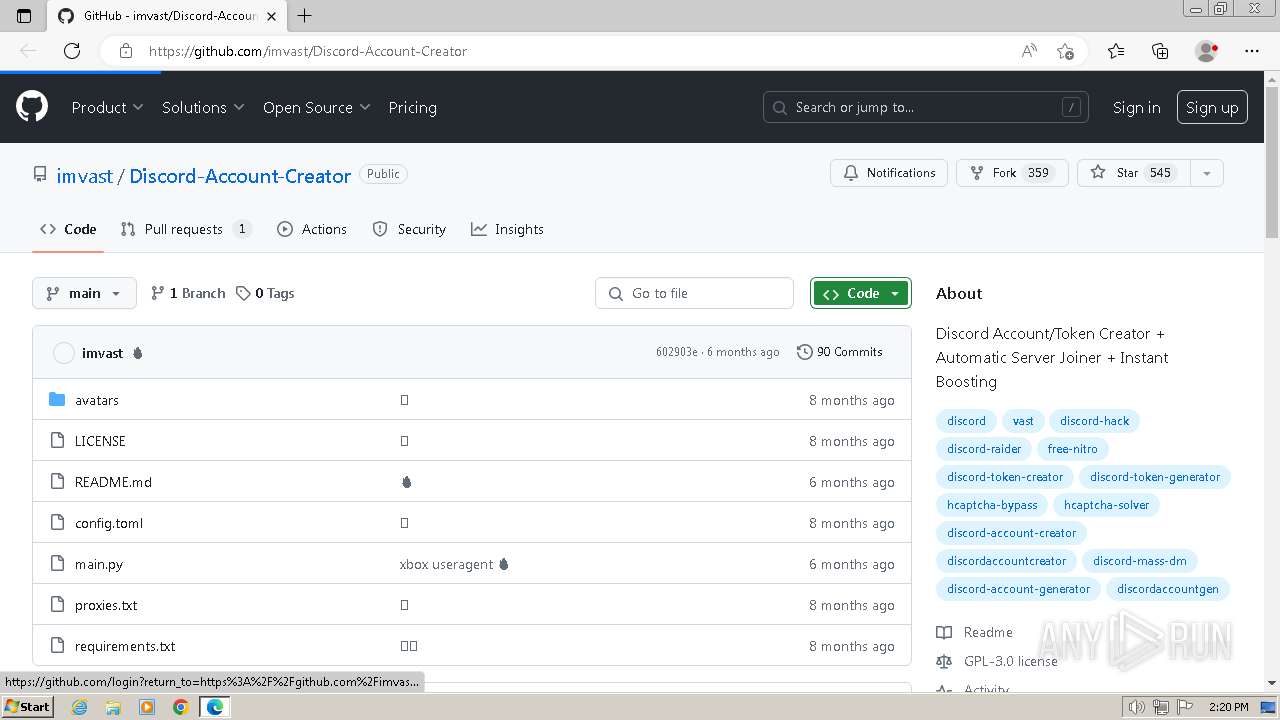Click the Go to file search field

point(694,293)
